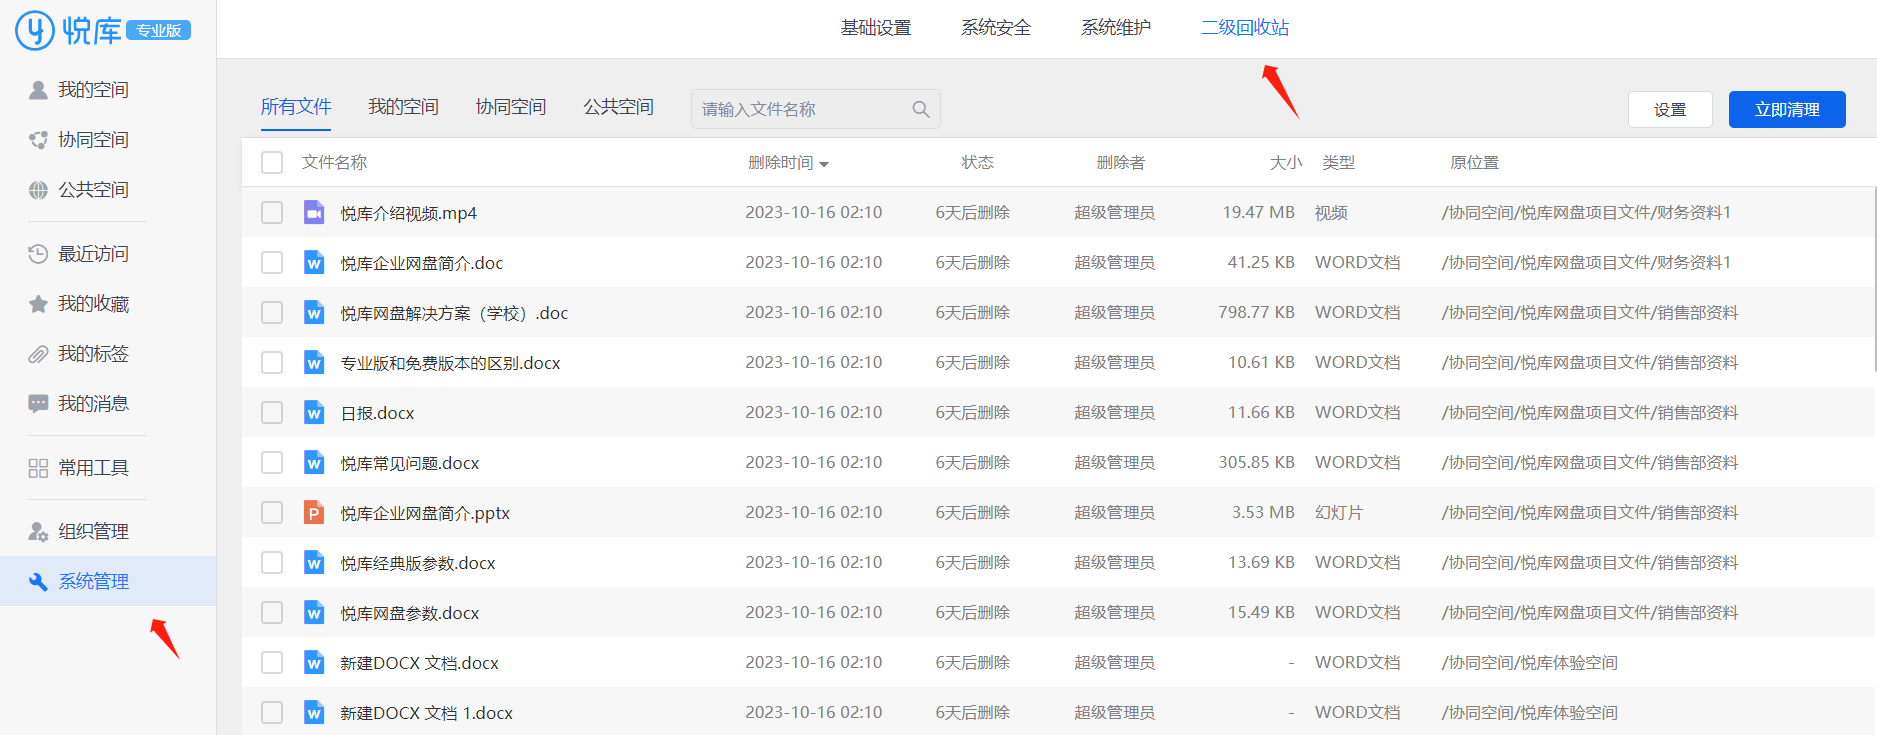Check the box for 悦库常见问题.docx

272,462
